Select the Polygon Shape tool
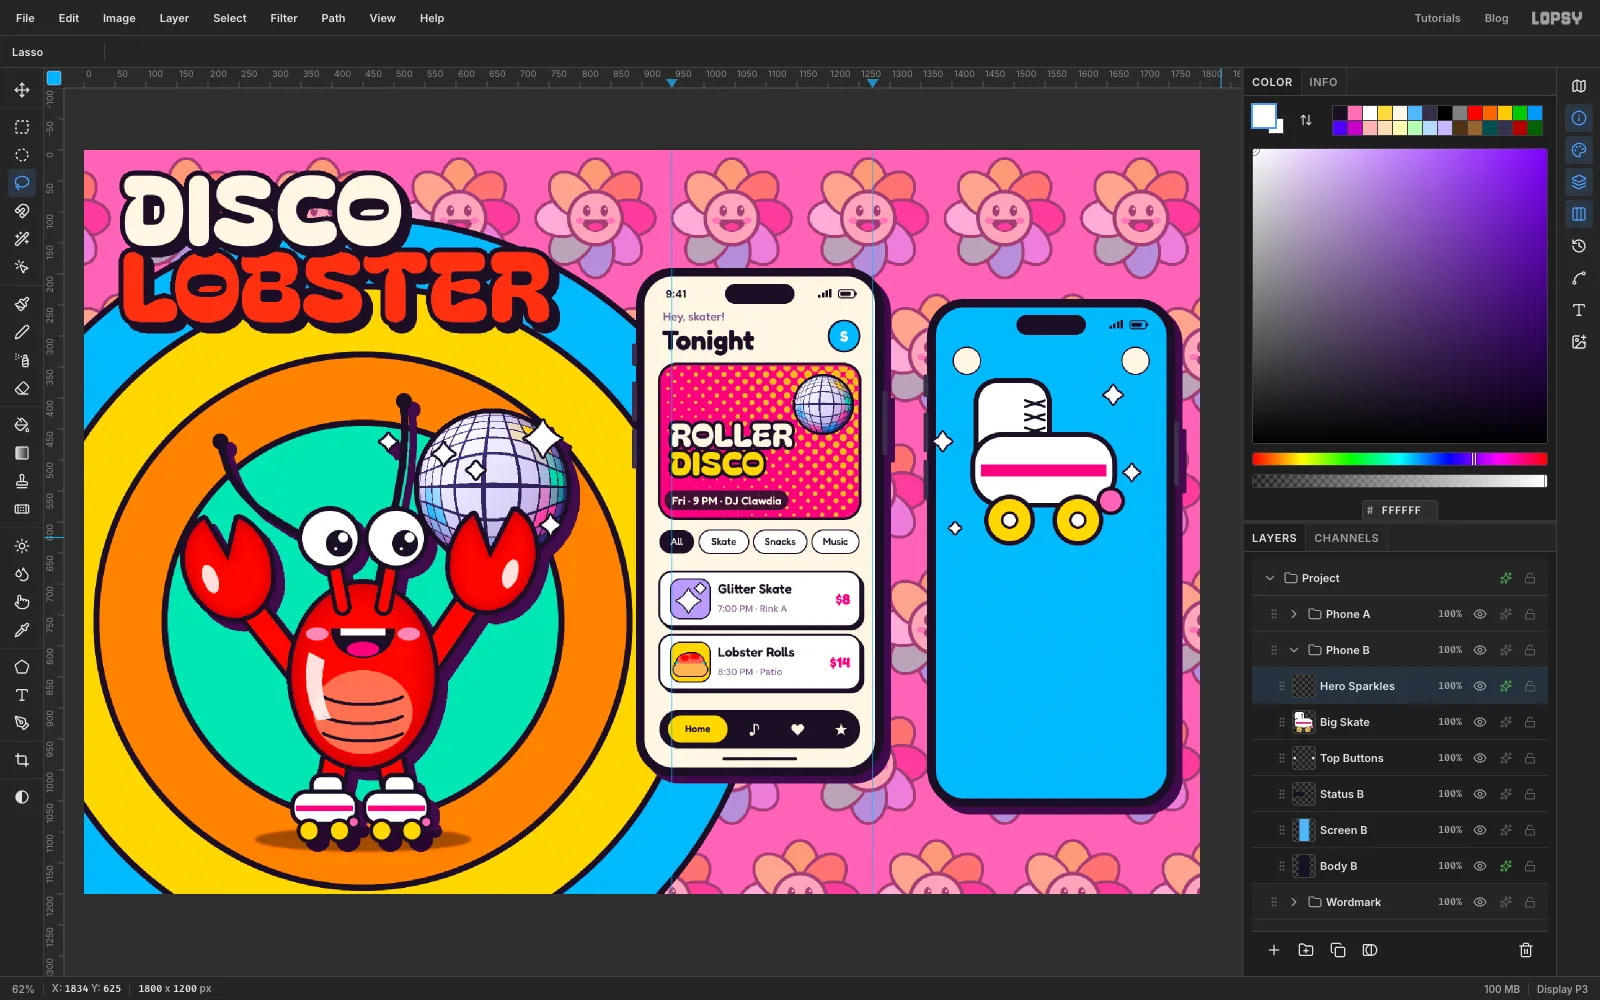 click(x=22, y=667)
